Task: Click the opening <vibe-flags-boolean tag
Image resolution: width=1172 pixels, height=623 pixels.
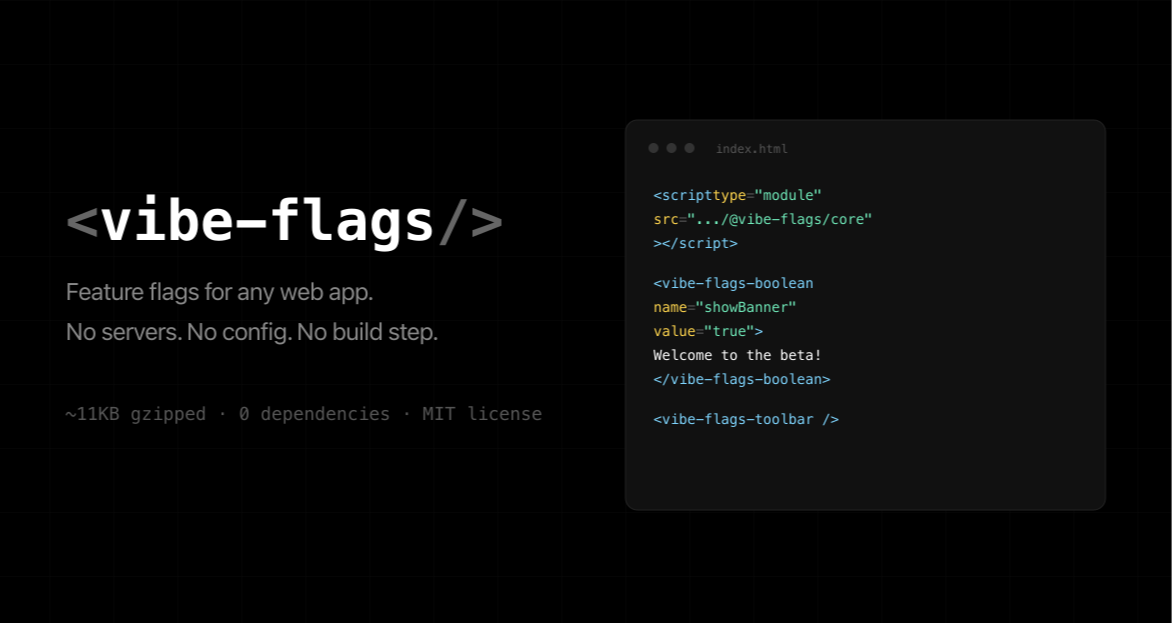Action: point(733,283)
